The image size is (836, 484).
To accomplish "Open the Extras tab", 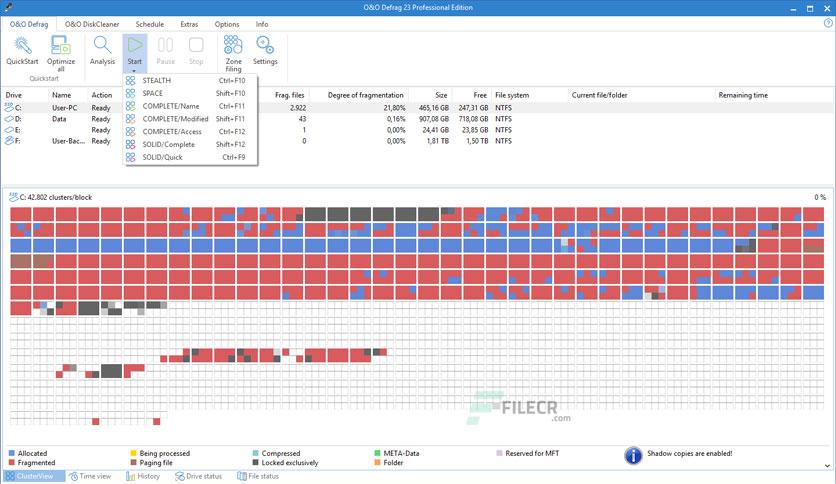I will click(x=189, y=24).
